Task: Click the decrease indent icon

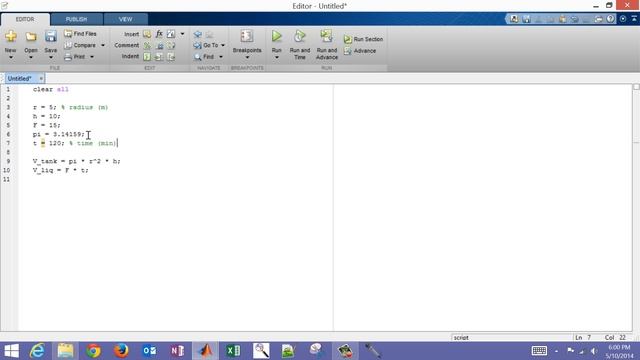Action: click(171, 57)
